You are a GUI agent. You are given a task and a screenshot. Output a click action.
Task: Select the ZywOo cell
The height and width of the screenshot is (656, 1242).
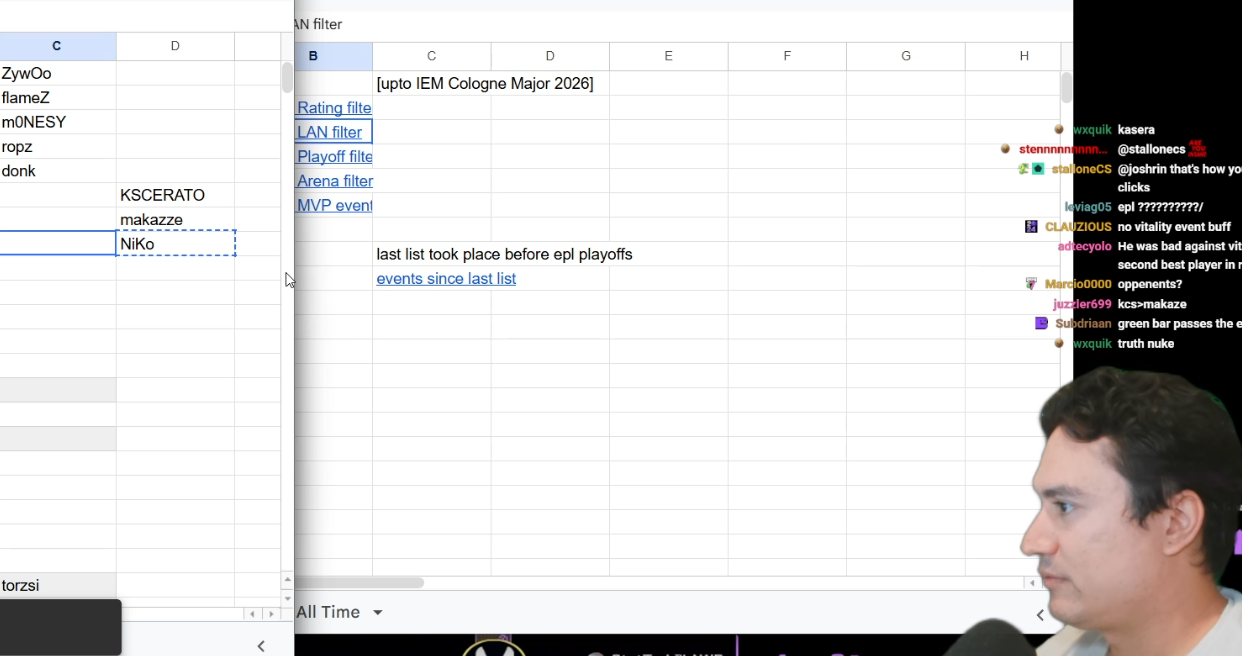[x=58, y=73]
